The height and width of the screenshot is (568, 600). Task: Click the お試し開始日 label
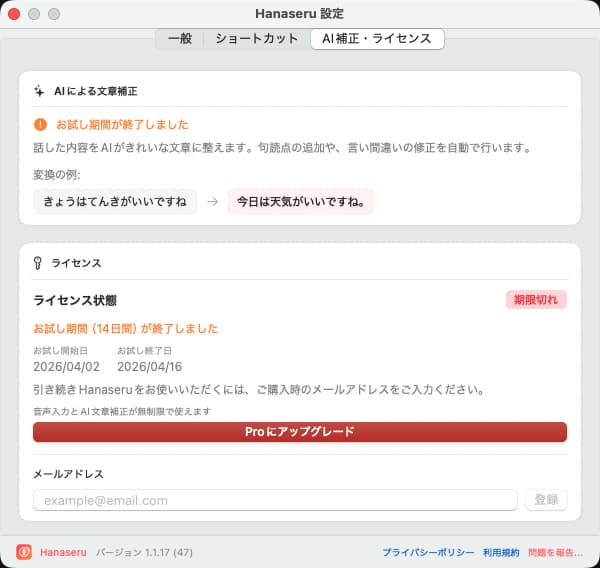click(x=60, y=350)
